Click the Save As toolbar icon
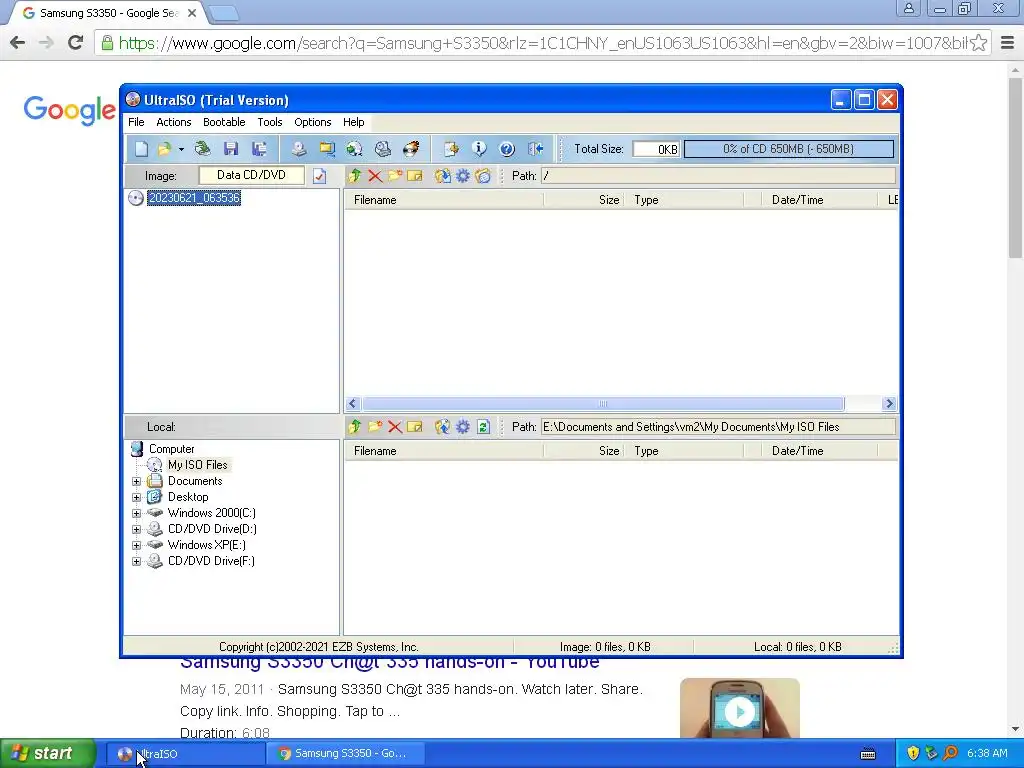 click(259, 149)
